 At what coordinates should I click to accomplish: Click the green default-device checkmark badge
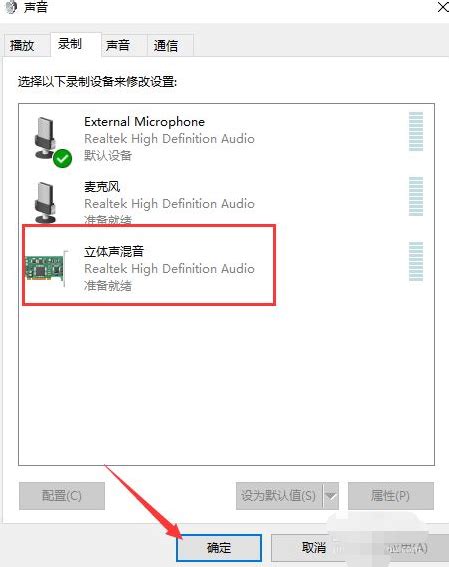(62, 158)
